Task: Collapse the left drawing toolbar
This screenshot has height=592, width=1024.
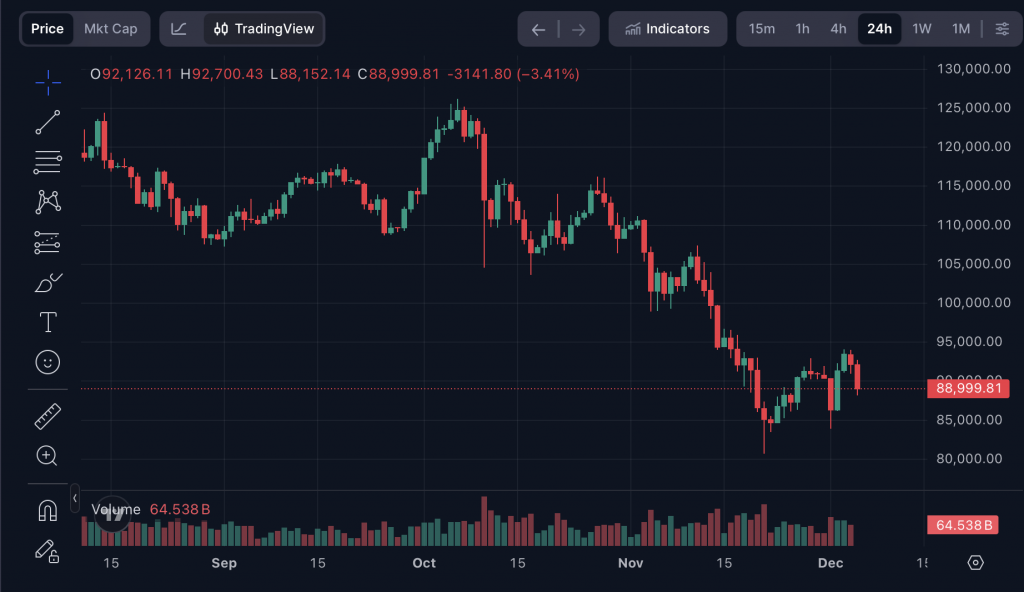Action: [x=75, y=497]
